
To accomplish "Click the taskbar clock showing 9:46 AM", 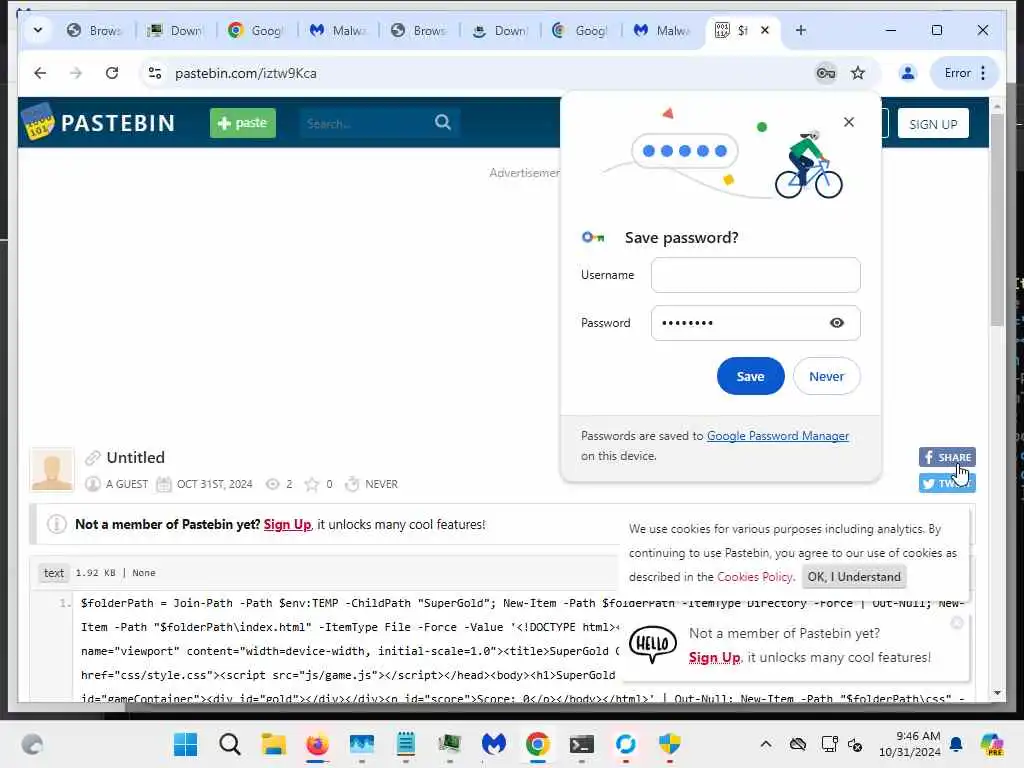I will coord(909,744).
